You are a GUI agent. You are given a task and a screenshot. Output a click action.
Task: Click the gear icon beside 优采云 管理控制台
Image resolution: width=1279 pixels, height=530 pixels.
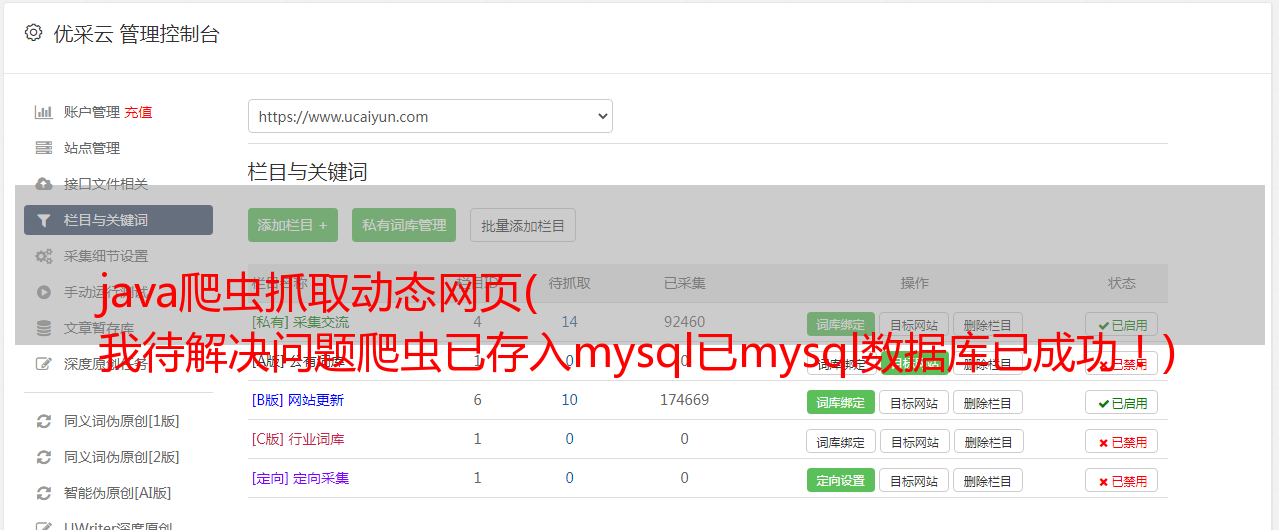33,33
